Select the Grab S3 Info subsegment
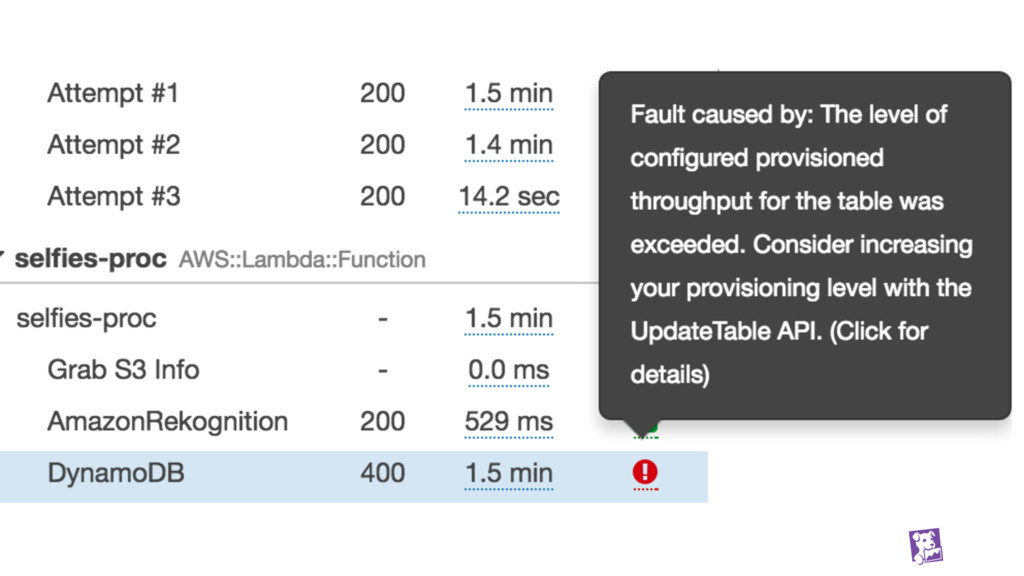Screen dimensions: 1024x576 click(x=123, y=370)
